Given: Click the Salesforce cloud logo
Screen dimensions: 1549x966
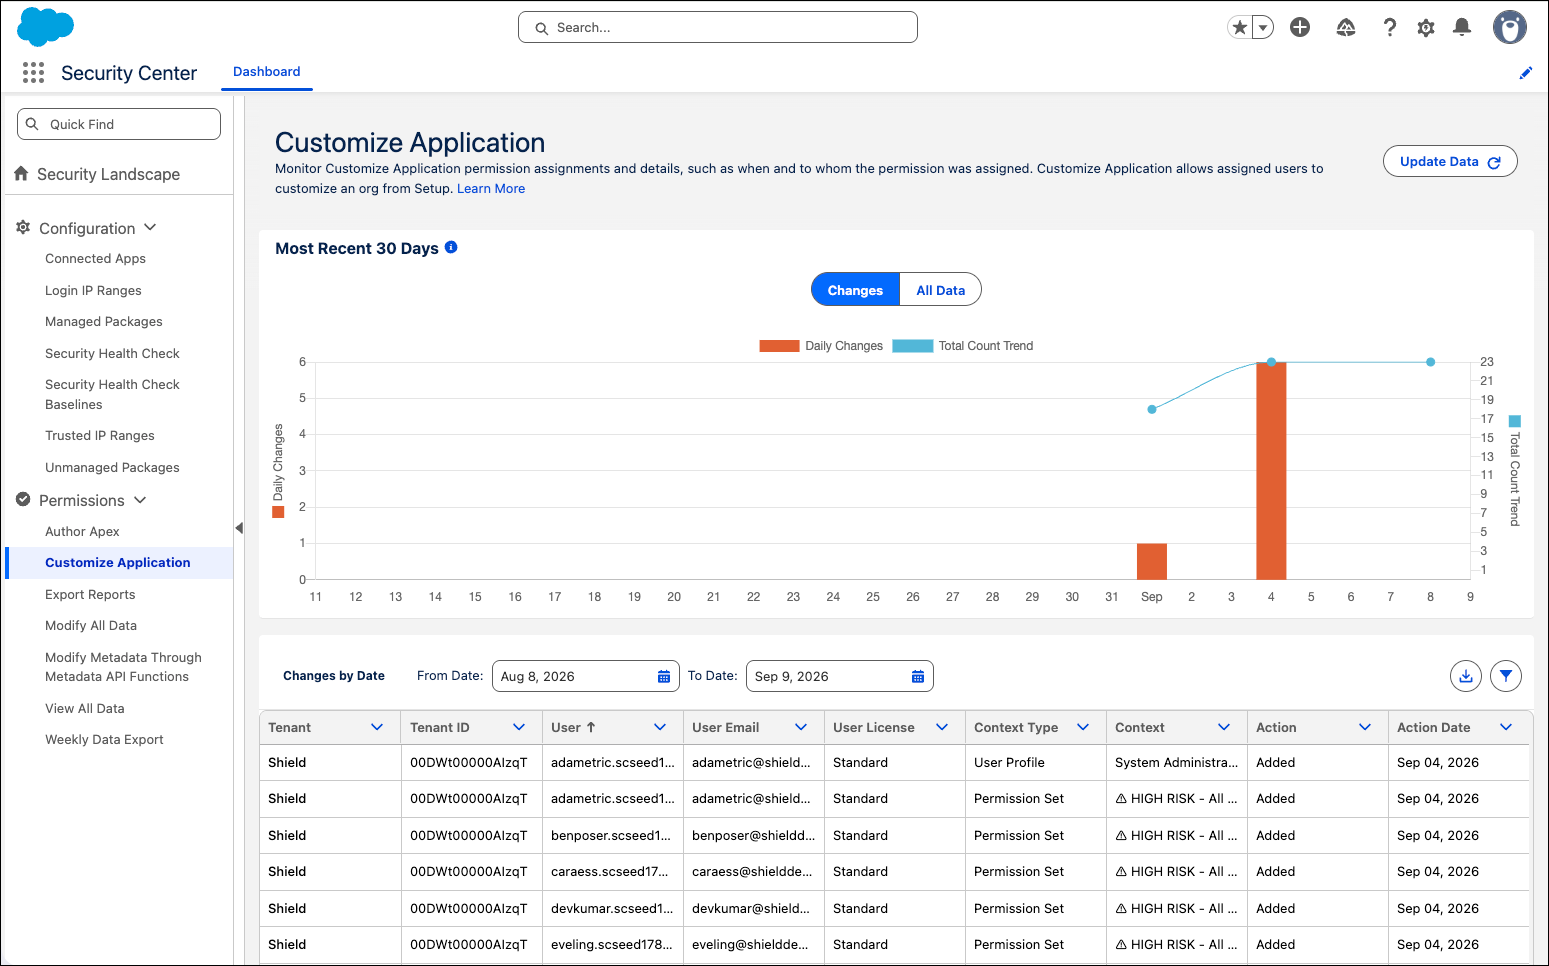Looking at the screenshot, I should (x=46, y=27).
